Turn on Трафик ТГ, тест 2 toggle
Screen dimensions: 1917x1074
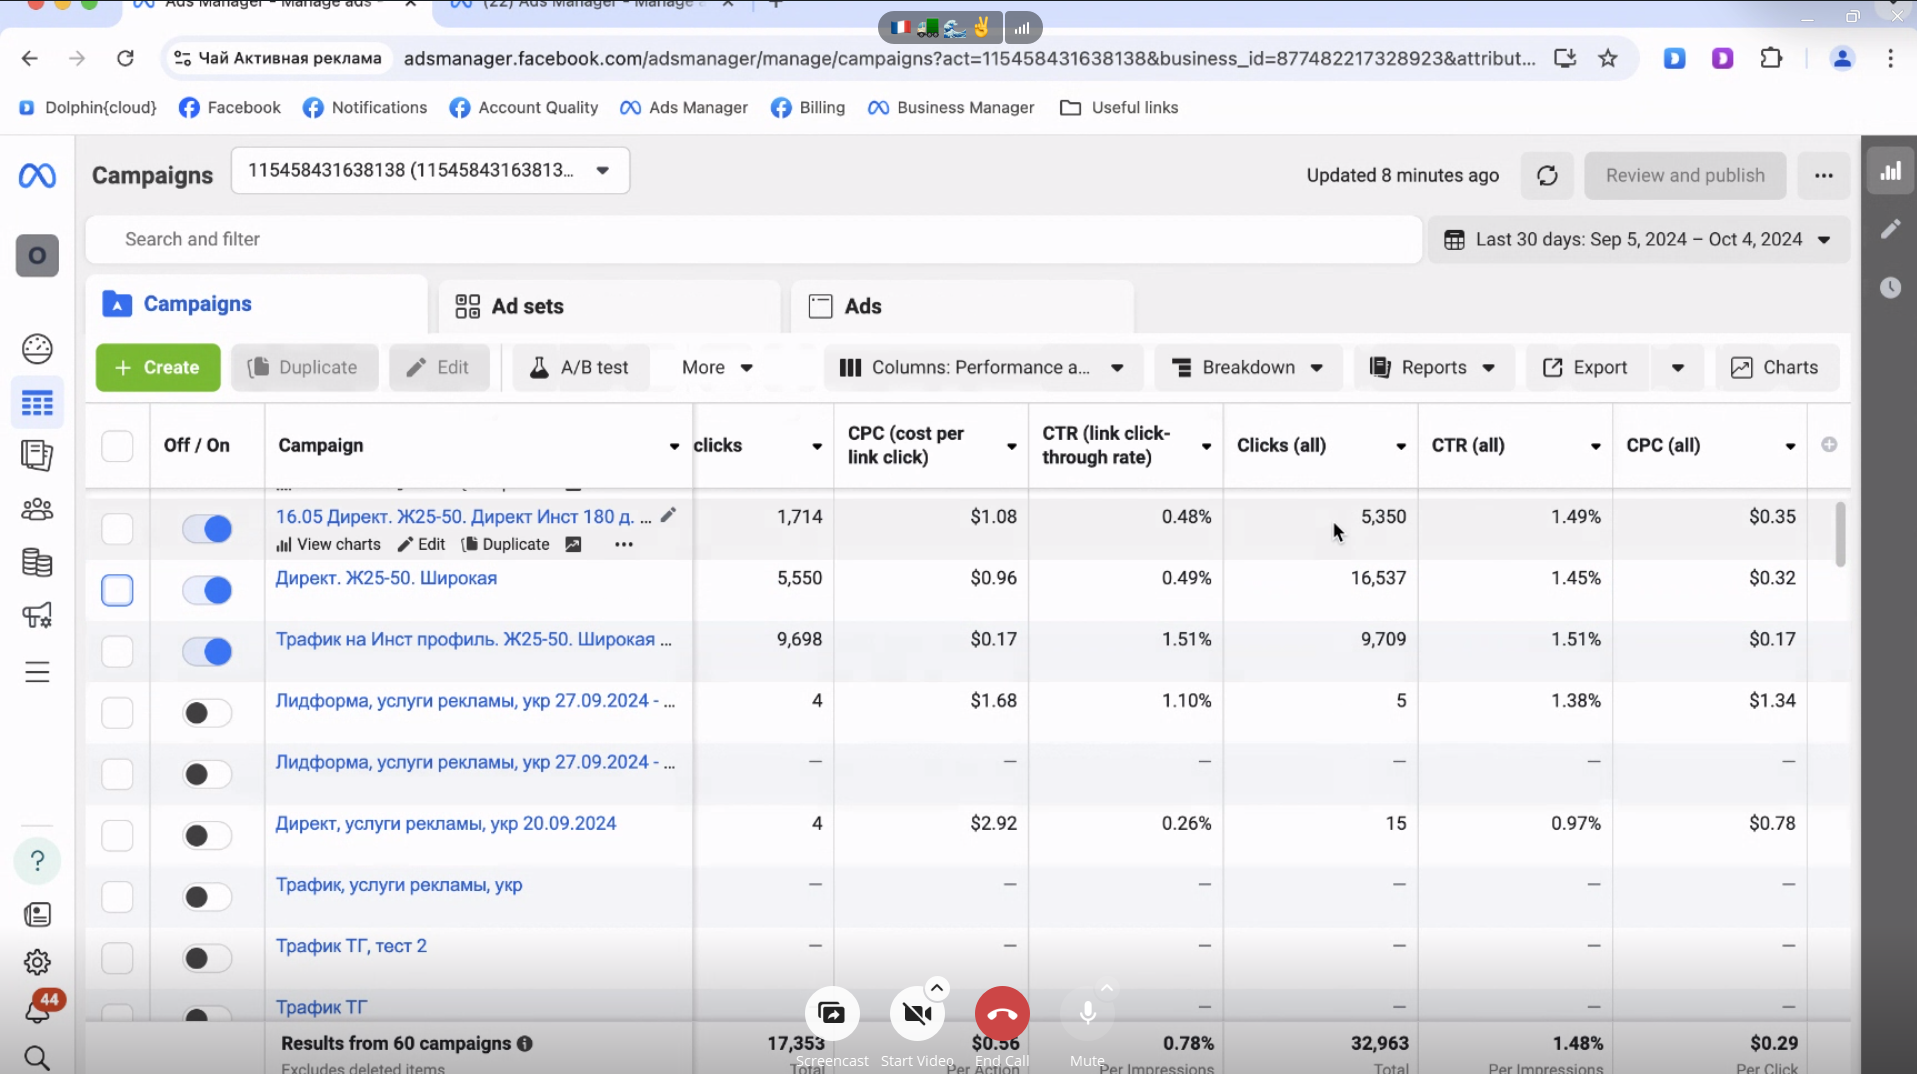[207, 958]
